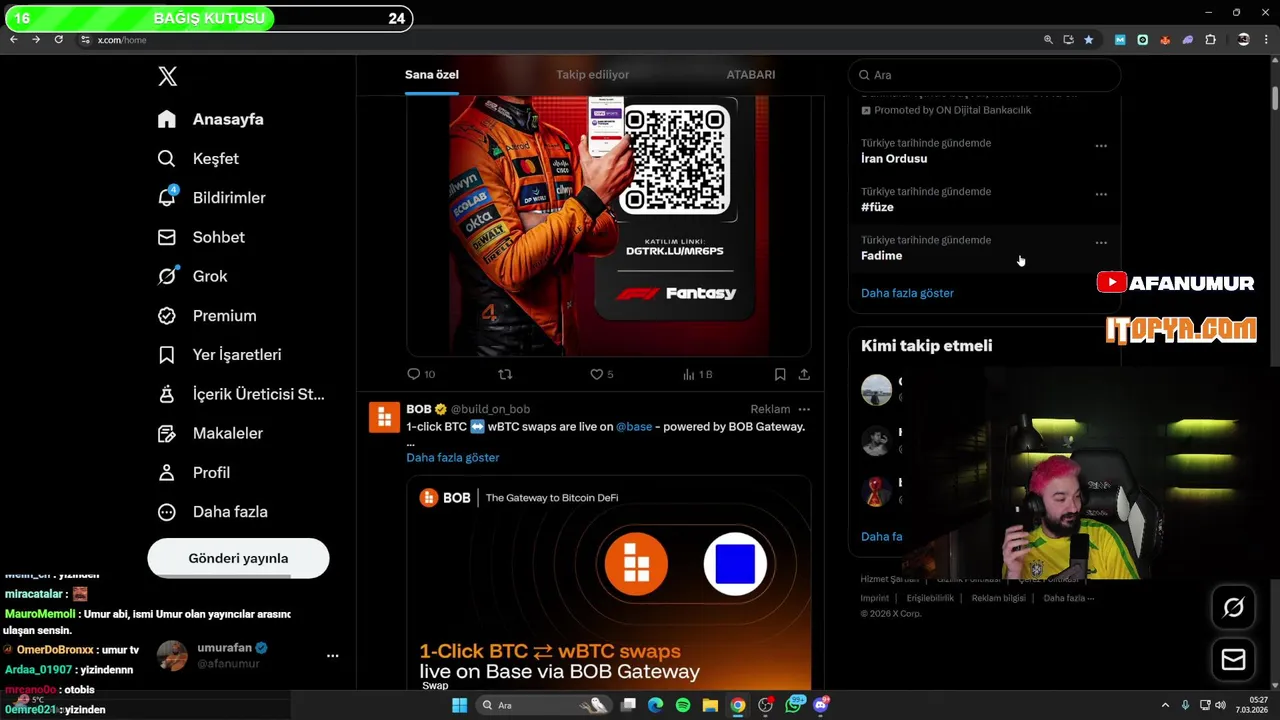Open Makaleler in the sidebar

(x=210, y=433)
